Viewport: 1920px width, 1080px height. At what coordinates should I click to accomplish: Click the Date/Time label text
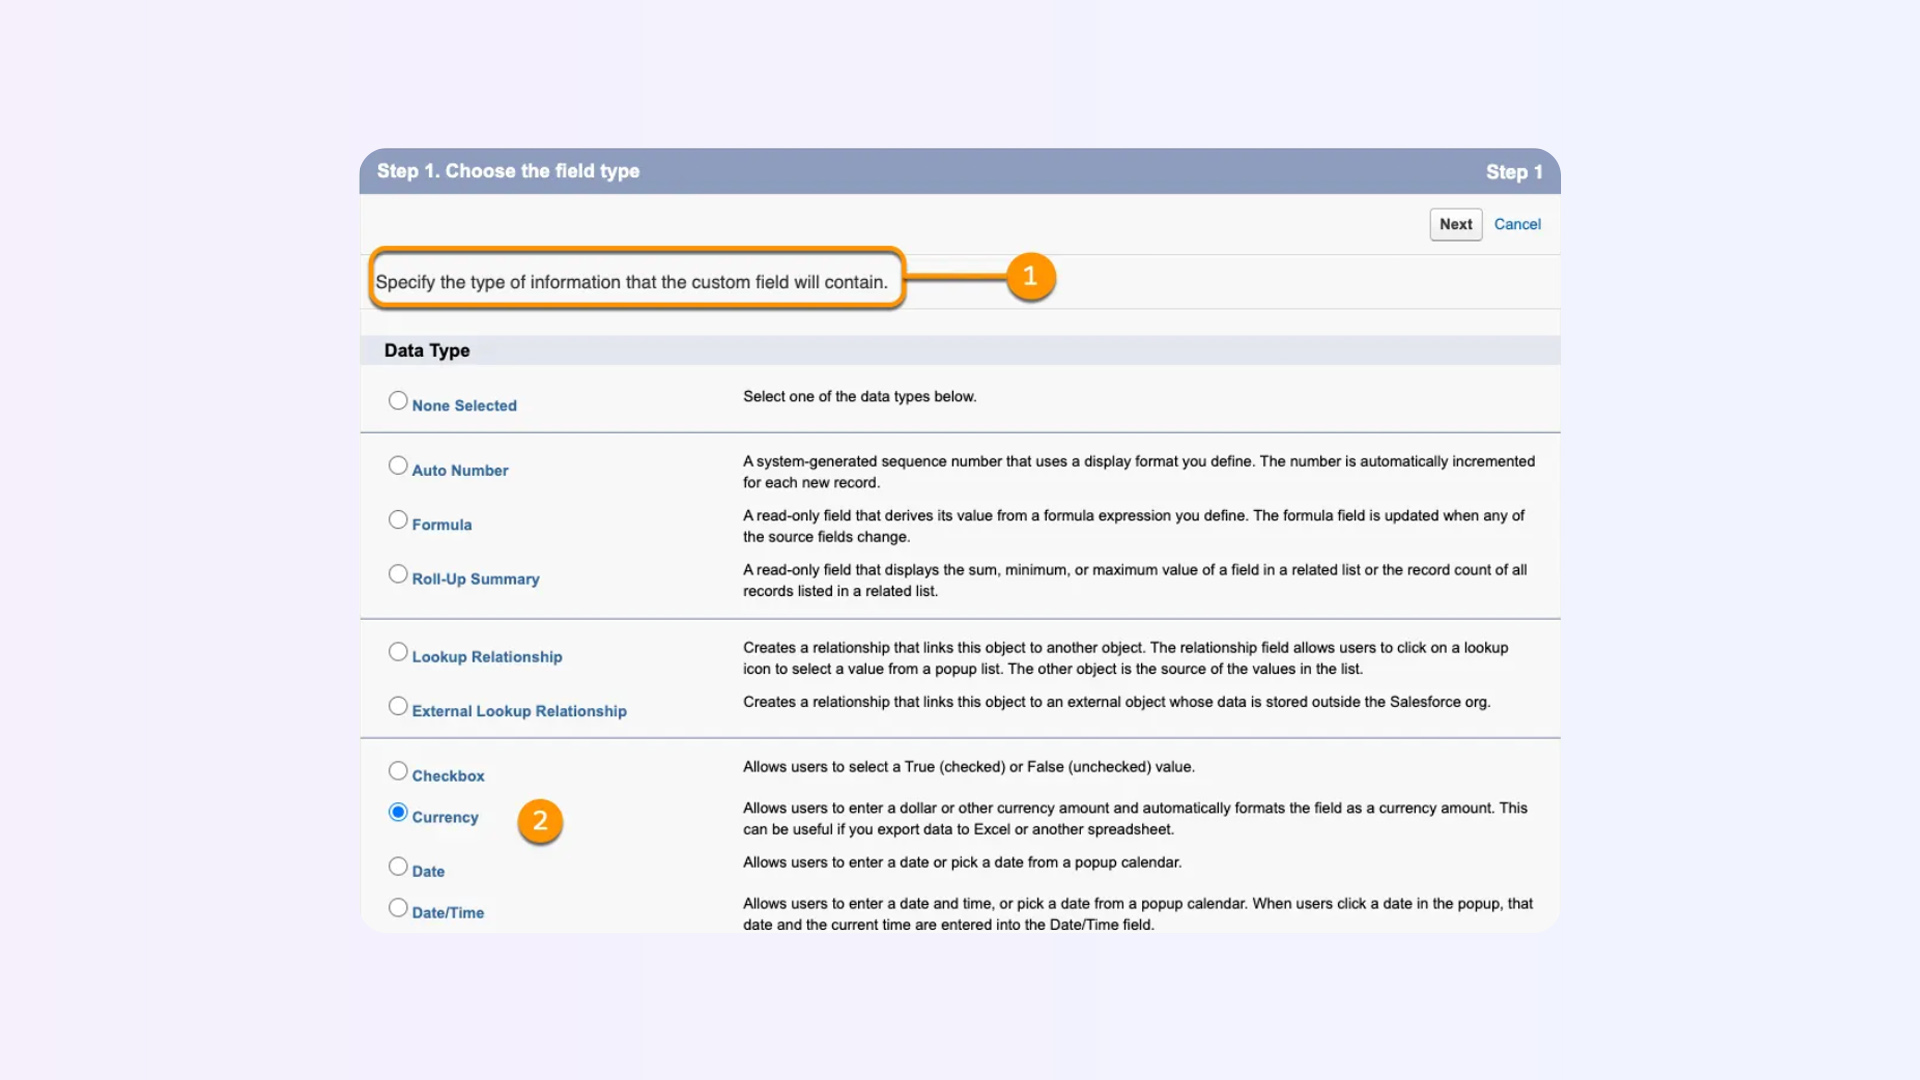(448, 912)
